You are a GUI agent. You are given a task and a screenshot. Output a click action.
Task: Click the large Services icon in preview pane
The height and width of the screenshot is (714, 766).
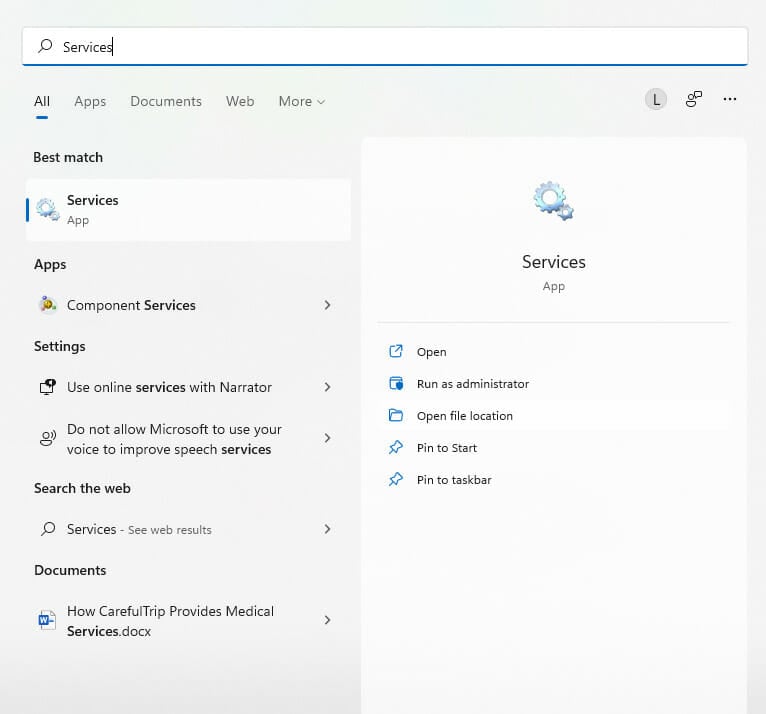point(553,201)
